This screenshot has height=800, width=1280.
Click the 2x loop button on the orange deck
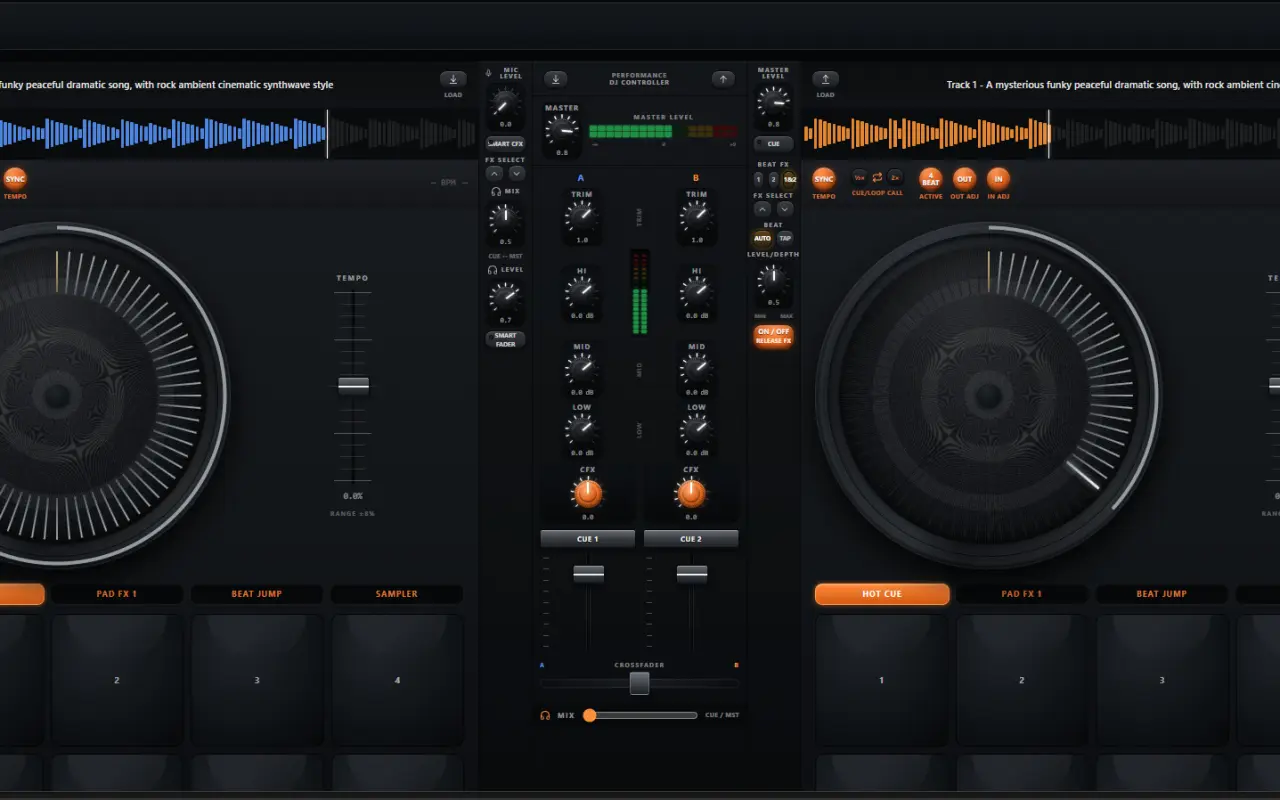pyautogui.click(x=895, y=176)
